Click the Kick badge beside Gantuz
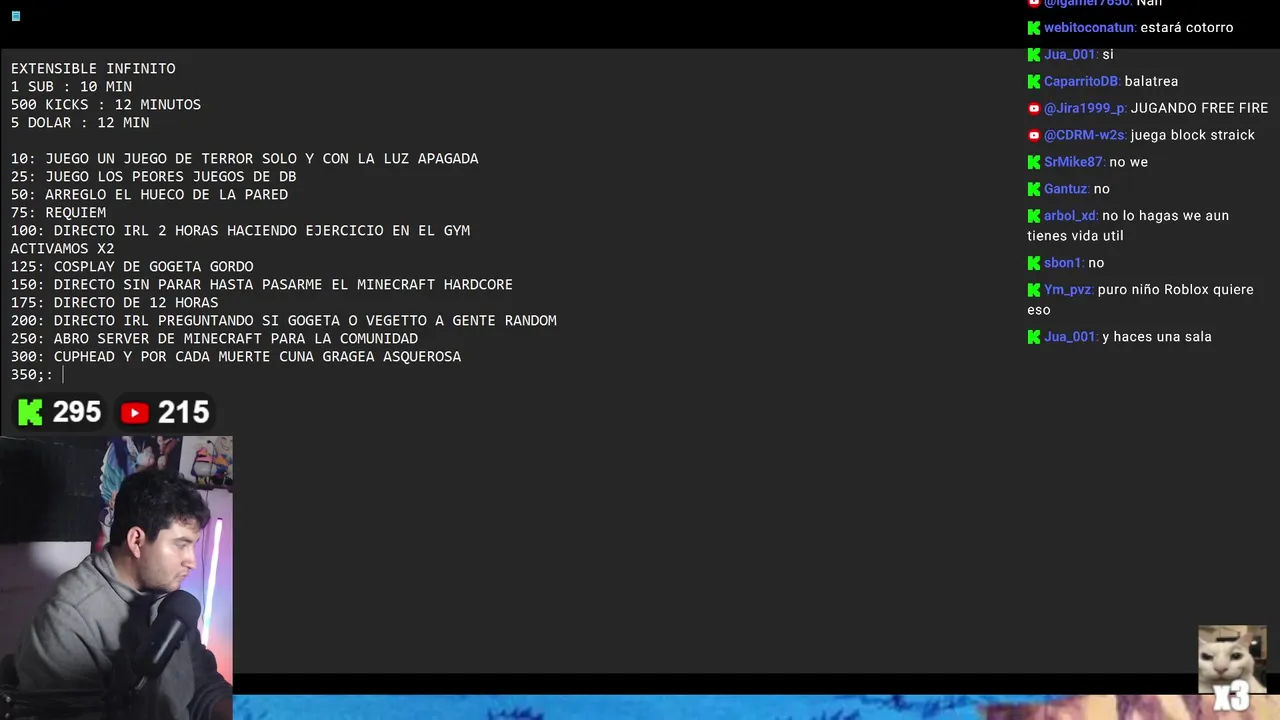The width and height of the screenshot is (1280, 720). pyautogui.click(x=1034, y=190)
